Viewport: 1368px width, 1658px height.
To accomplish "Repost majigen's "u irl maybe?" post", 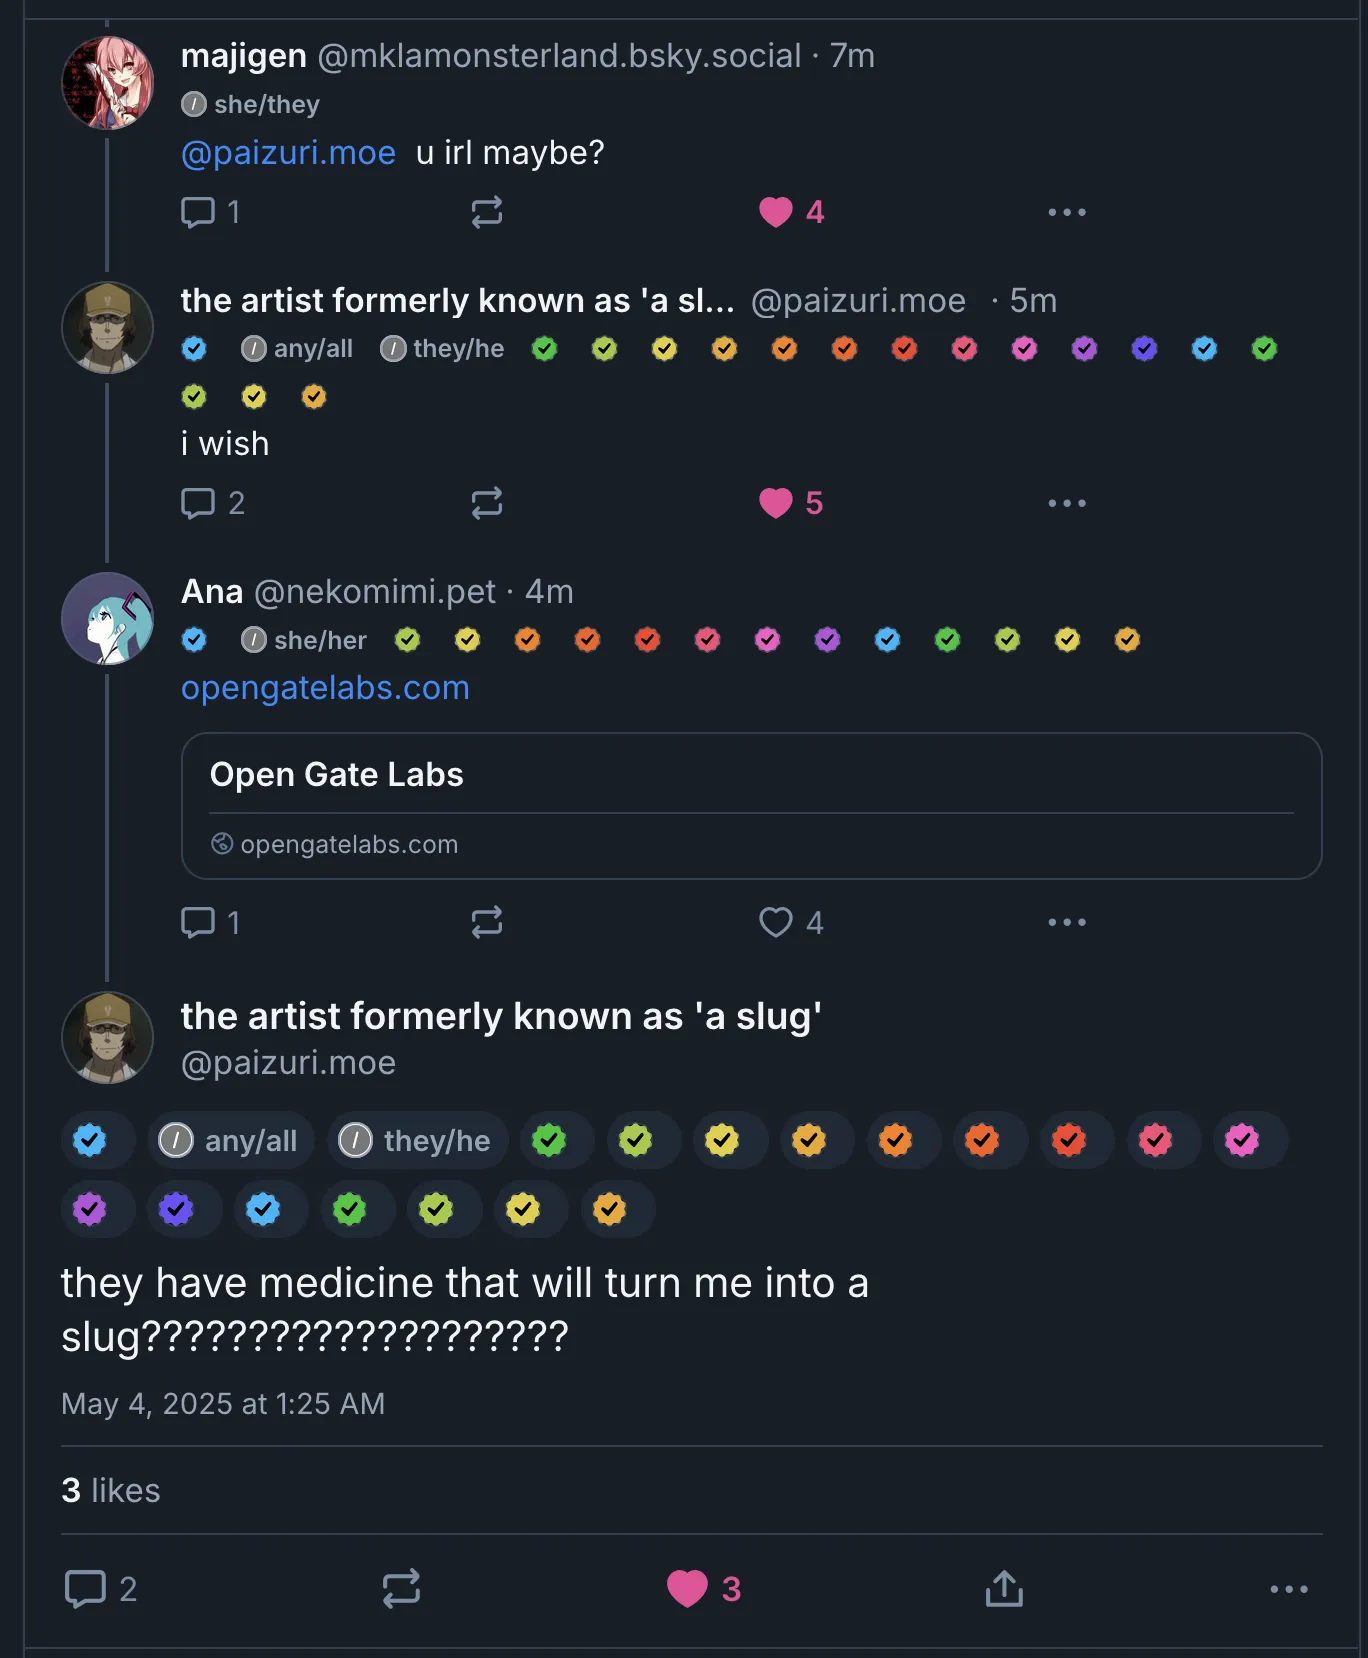I will click(487, 212).
